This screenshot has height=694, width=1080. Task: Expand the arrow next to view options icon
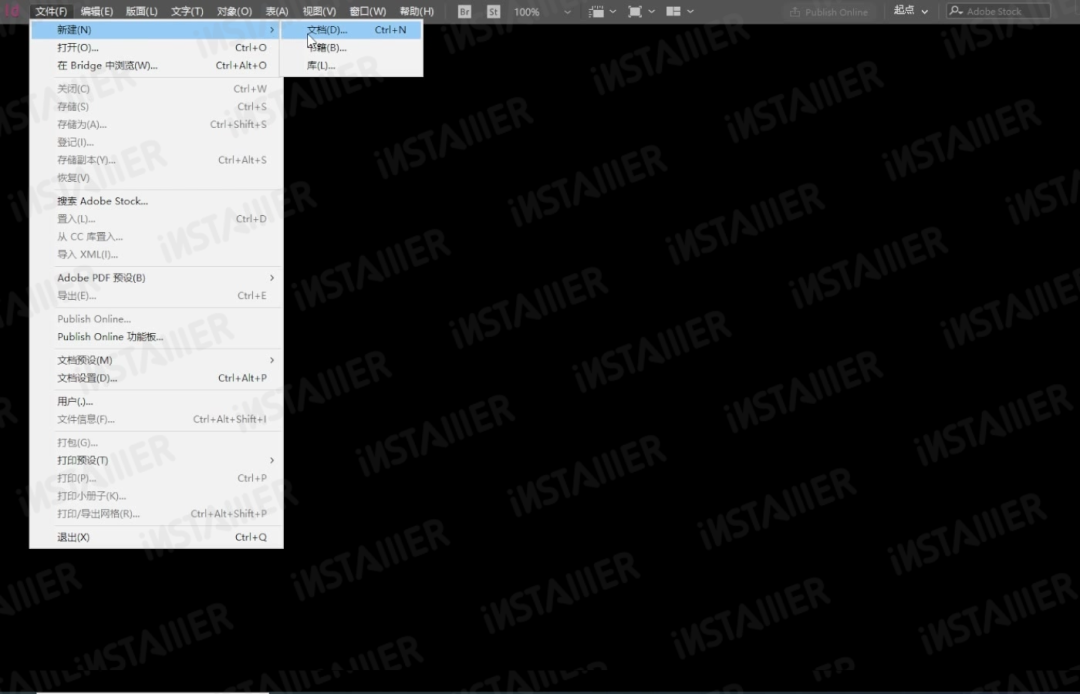tap(613, 12)
